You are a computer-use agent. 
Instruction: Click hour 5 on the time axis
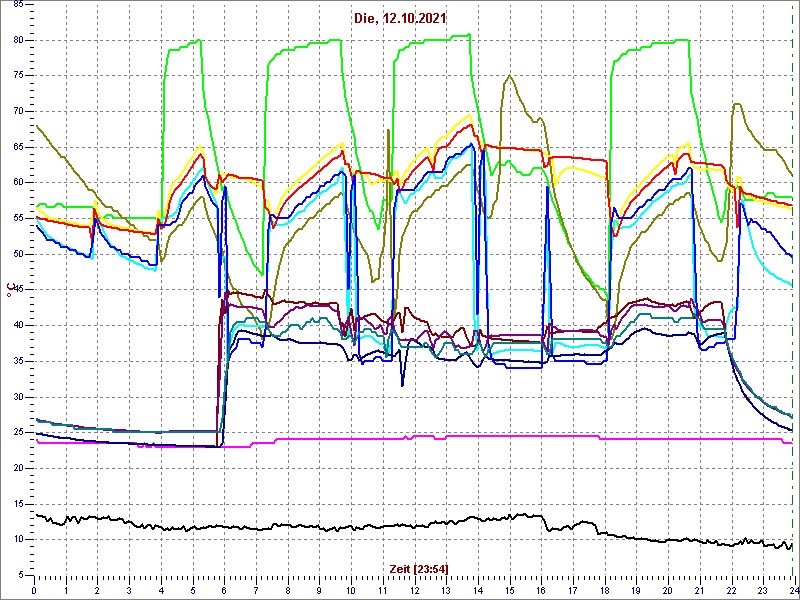(x=192, y=590)
